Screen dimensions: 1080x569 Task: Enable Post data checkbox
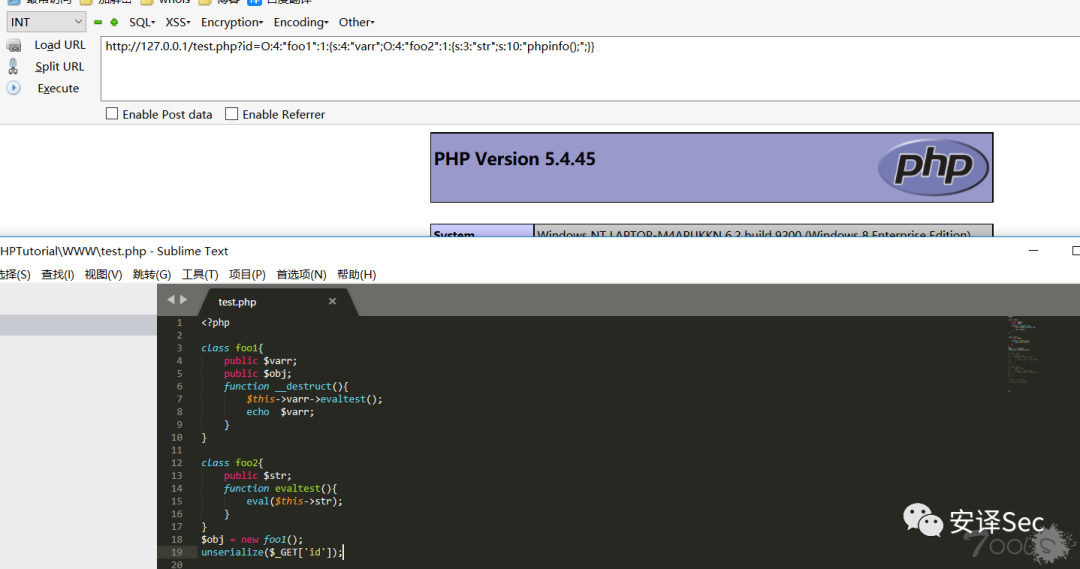[x=112, y=114]
